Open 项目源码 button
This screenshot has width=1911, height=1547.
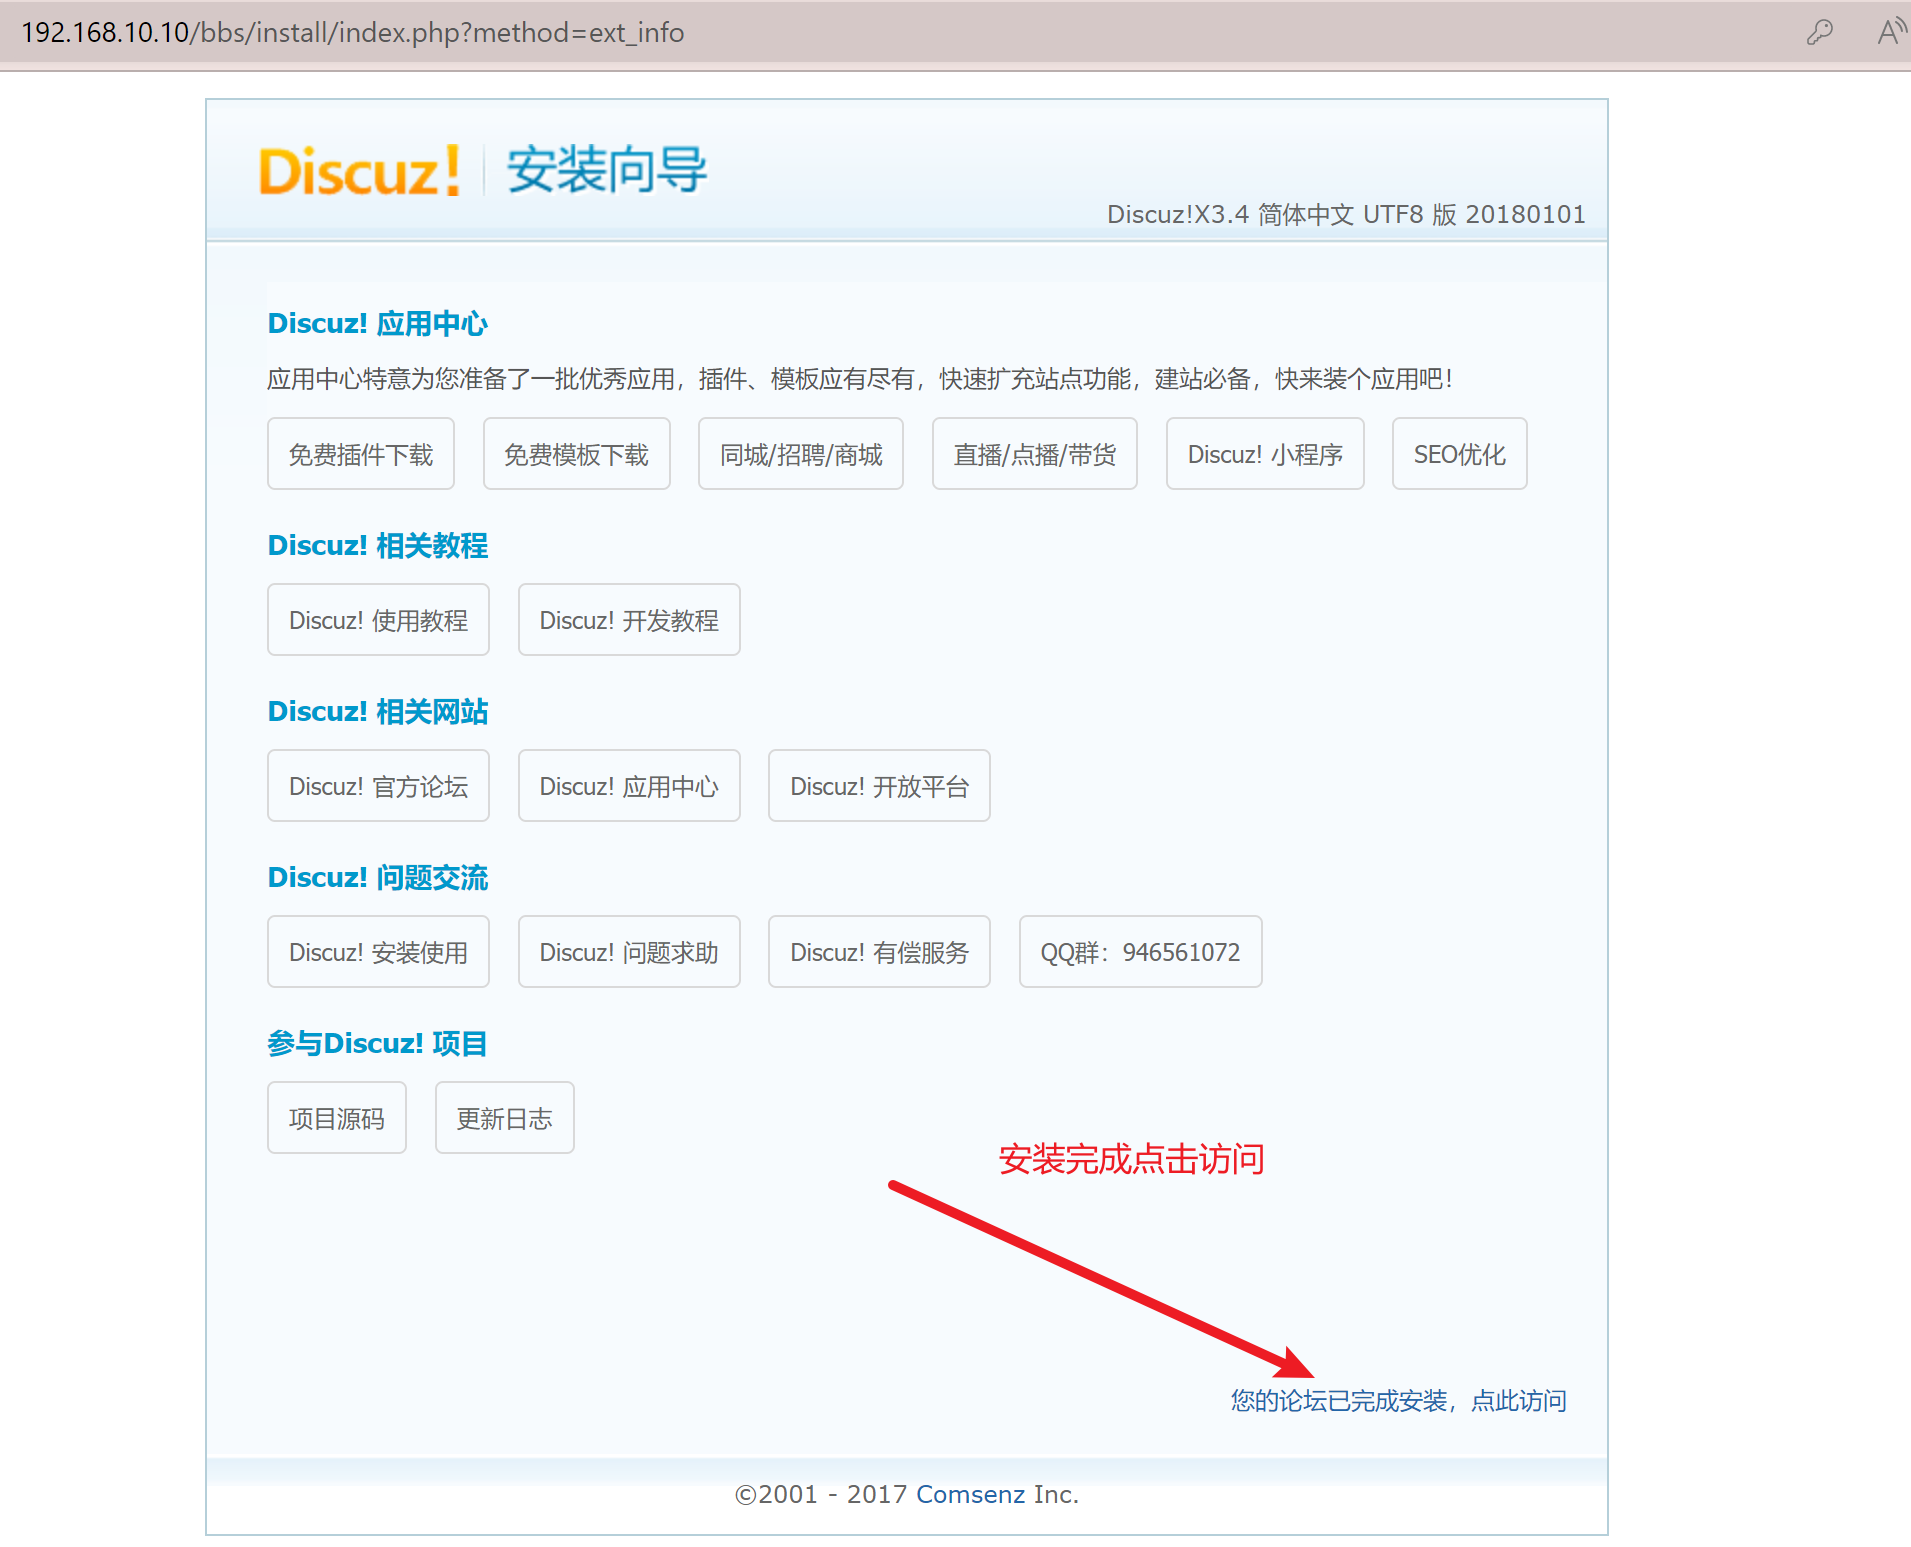[x=337, y=1118]
